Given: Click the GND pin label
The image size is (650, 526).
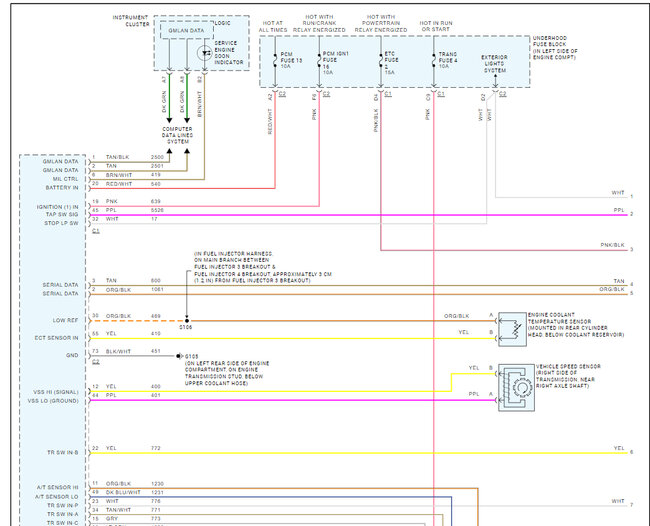Looking at the screenshot, I should 72,355.
